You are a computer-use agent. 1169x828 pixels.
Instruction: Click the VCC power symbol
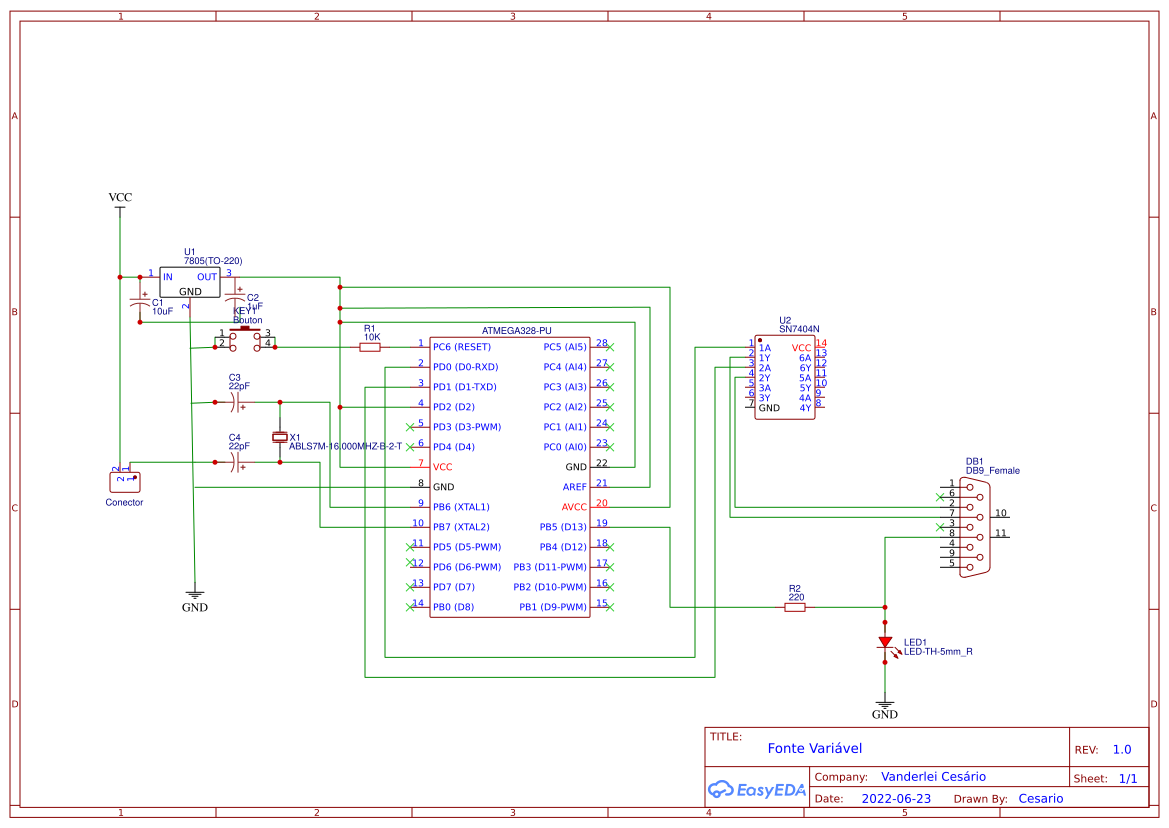[x=120, y=198]
